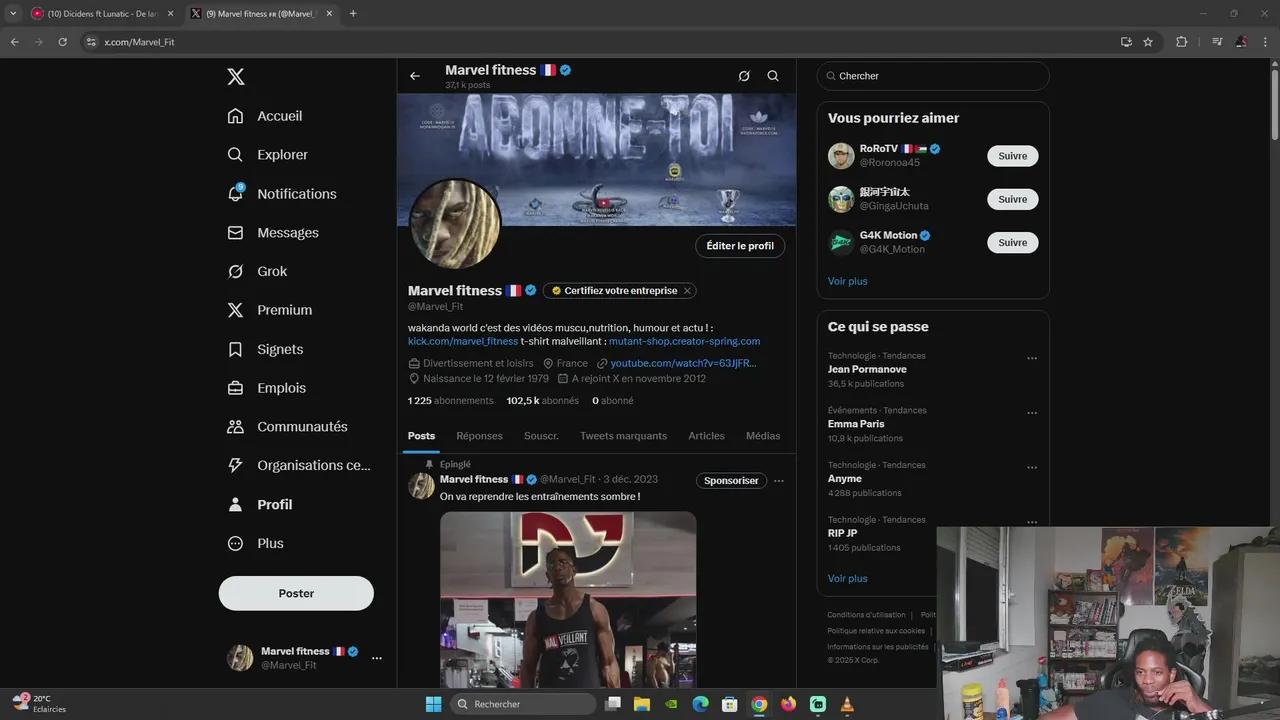Select the Posts tab
Viewport: 1280px width, 720px height.
422,436
